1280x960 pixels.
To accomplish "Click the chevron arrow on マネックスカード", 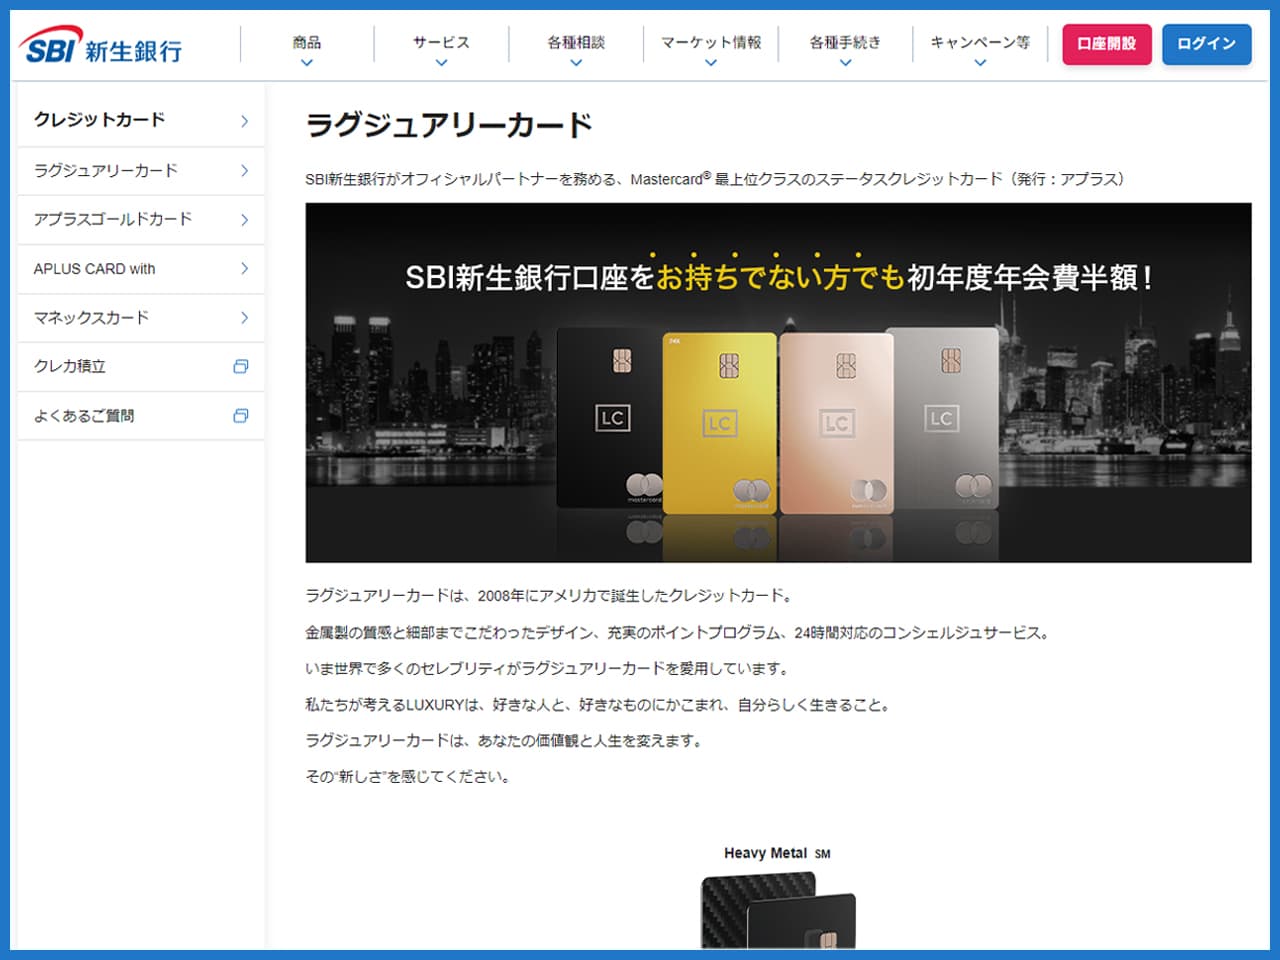I will (243, 318).
